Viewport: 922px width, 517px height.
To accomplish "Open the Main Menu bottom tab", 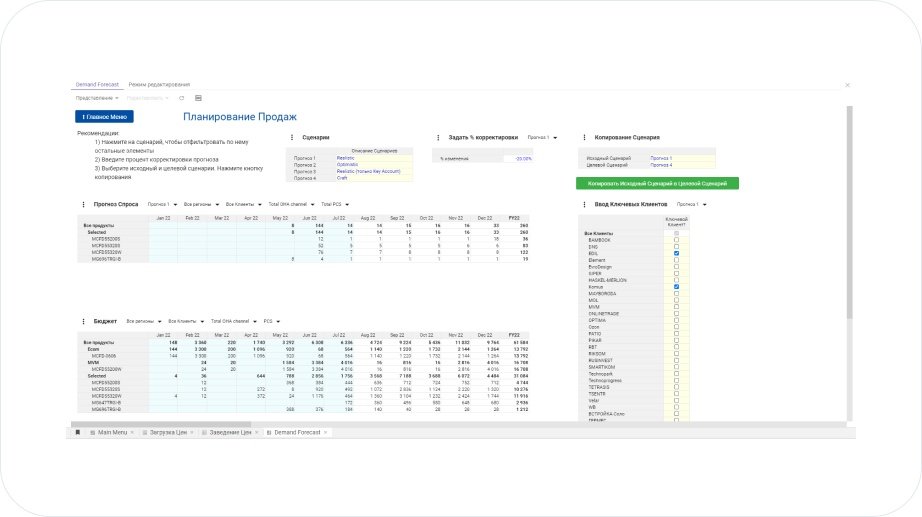I will (x=112, y=433).
